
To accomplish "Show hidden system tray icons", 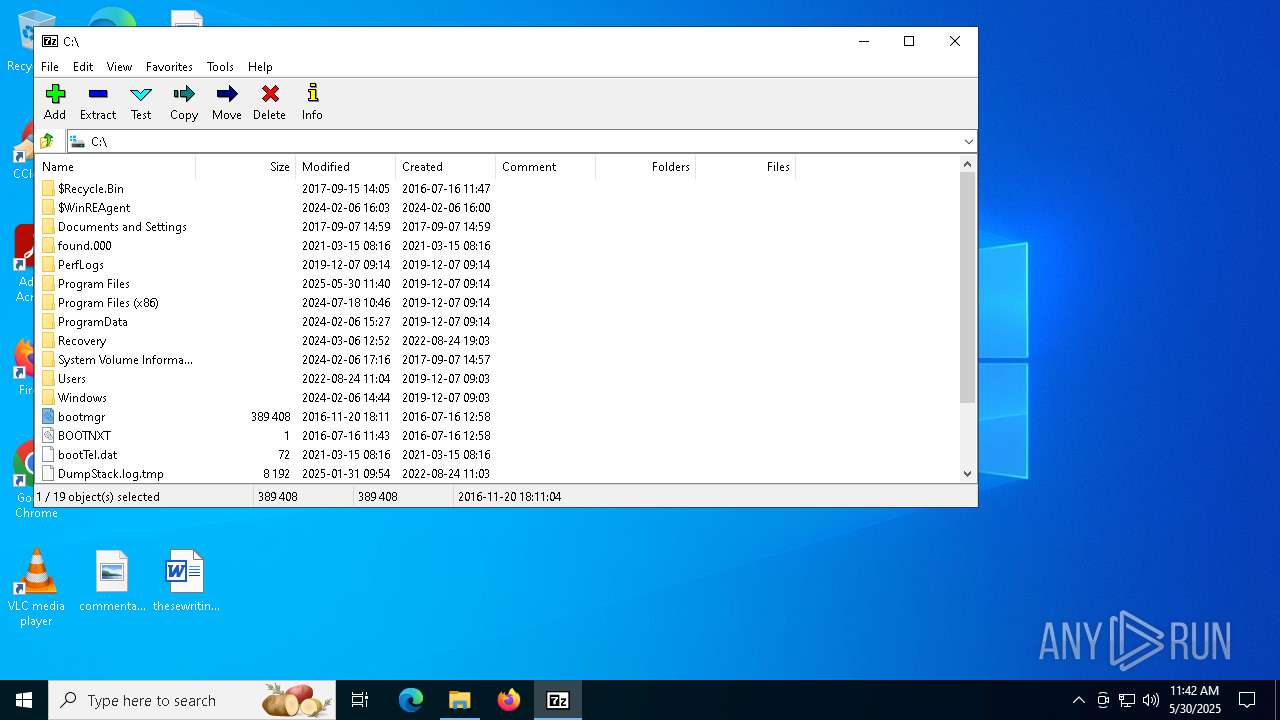I will (x=1078, y=700).
